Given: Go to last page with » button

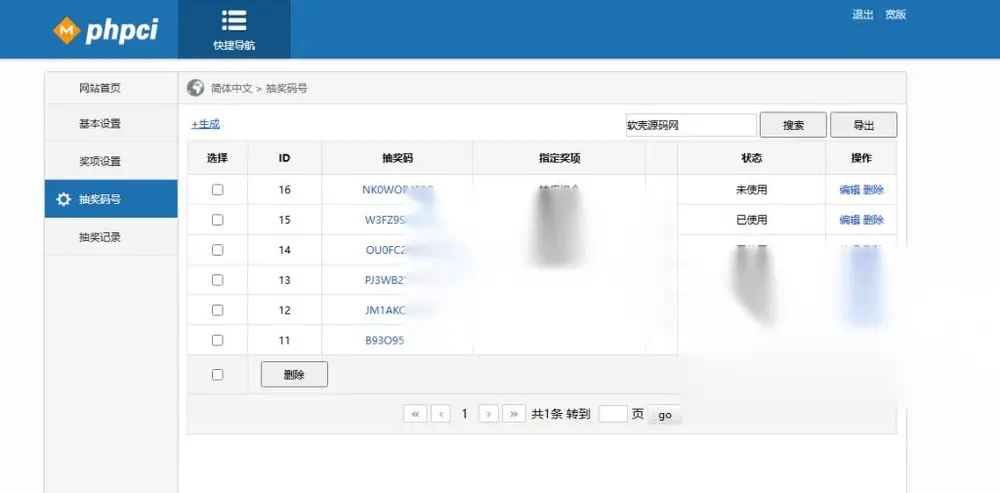Looking at the screenshot, I should click(514, 414).
